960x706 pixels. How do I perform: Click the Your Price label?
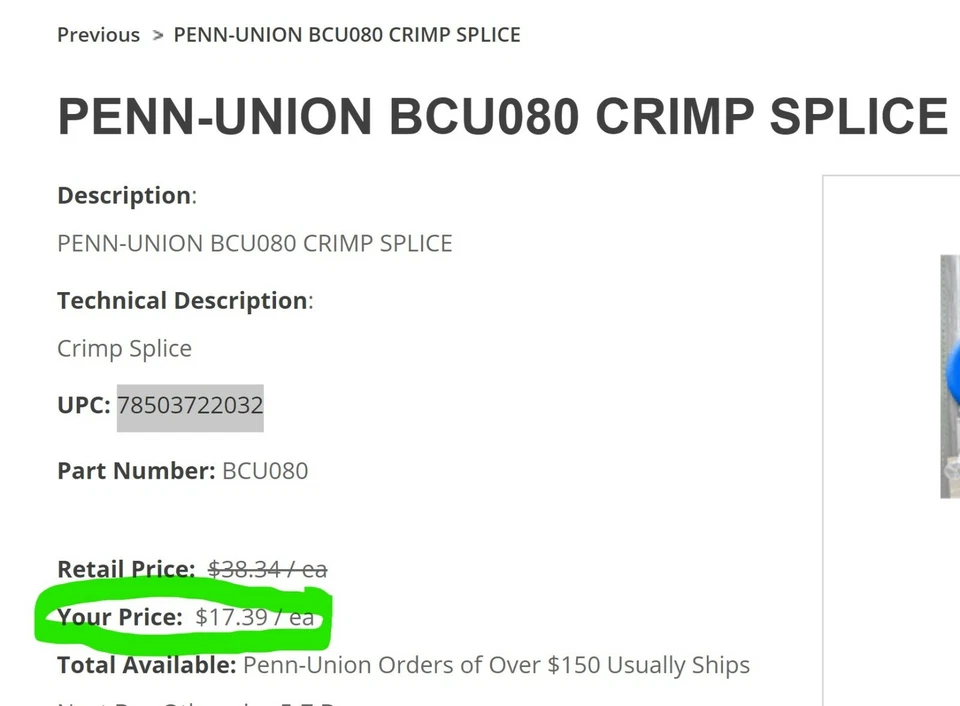click(x=120, y=617)
